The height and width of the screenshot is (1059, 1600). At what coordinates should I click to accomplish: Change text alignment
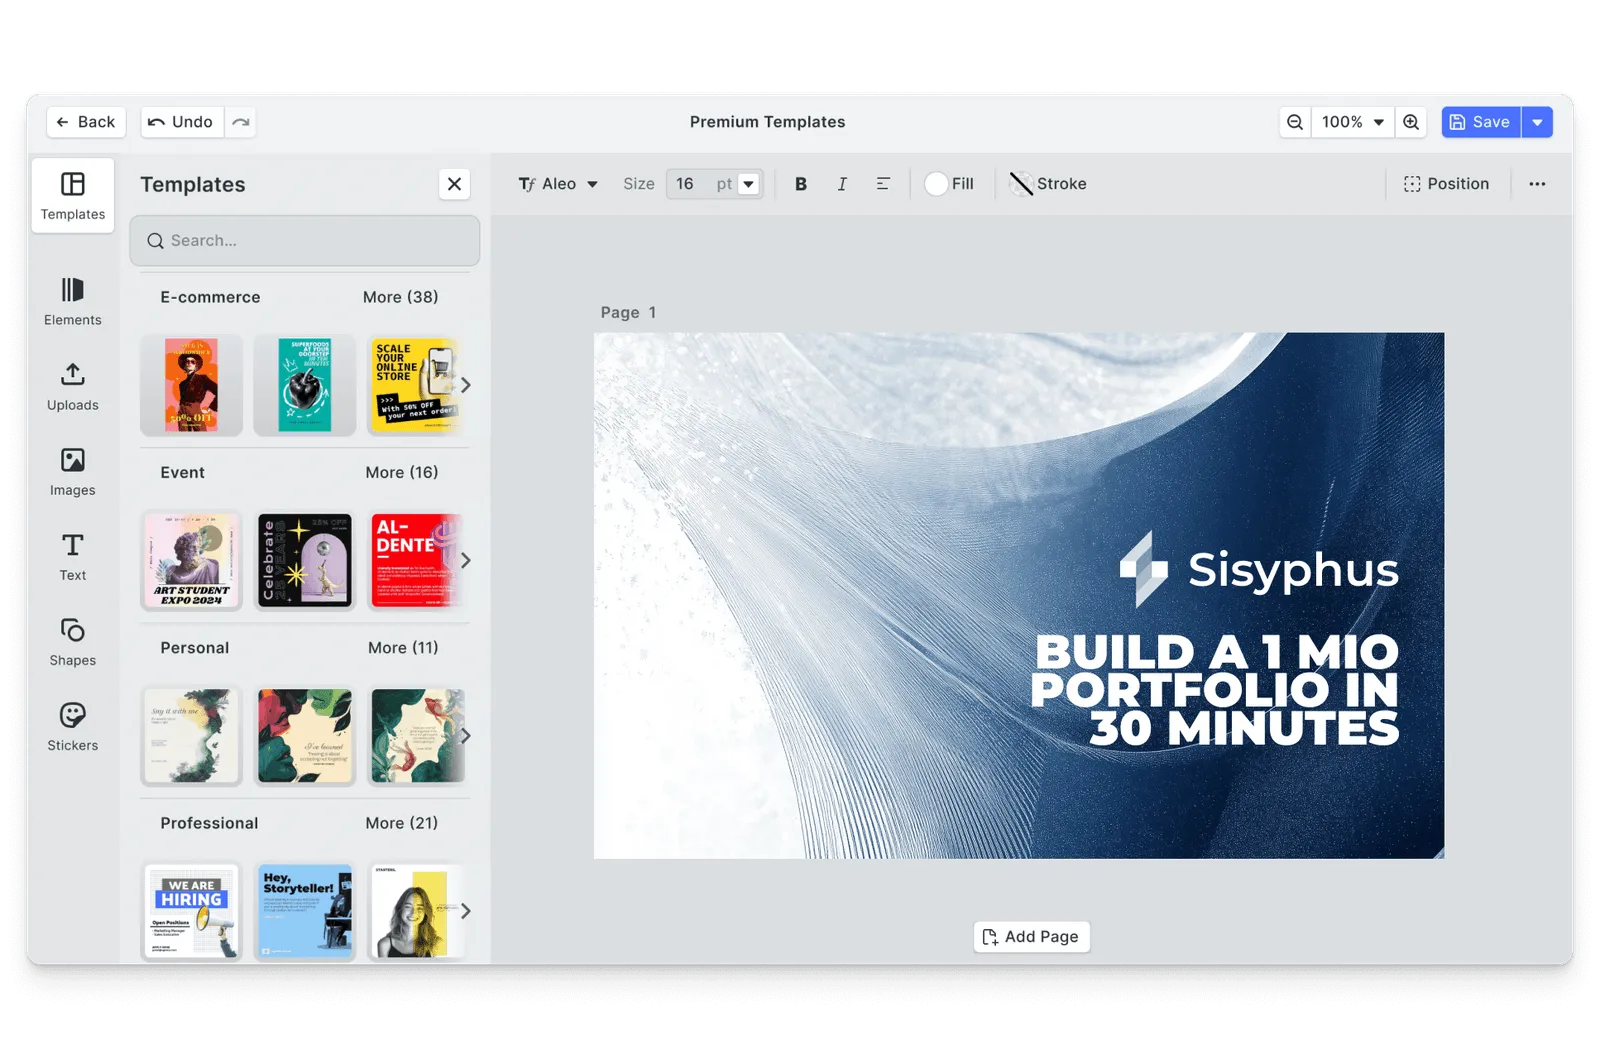(x=883, y=184)
